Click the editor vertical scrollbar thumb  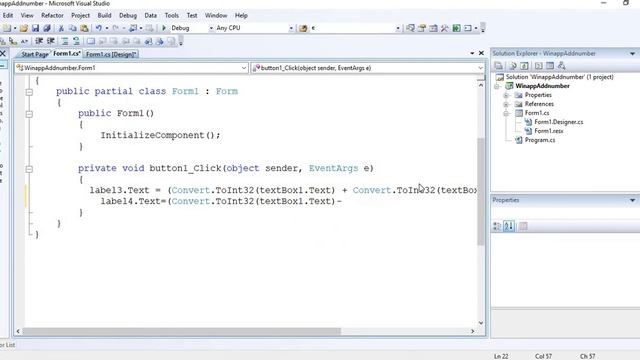pos(480,192)
